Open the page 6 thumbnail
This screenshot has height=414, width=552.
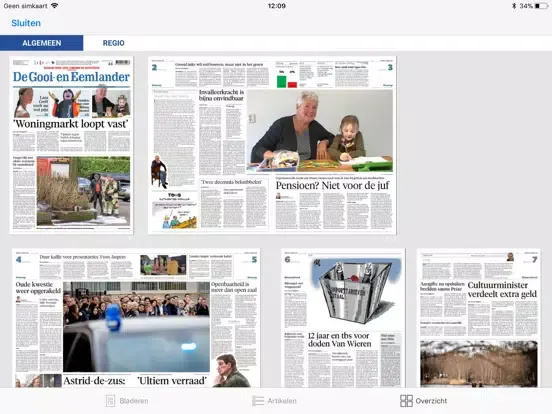343,318
